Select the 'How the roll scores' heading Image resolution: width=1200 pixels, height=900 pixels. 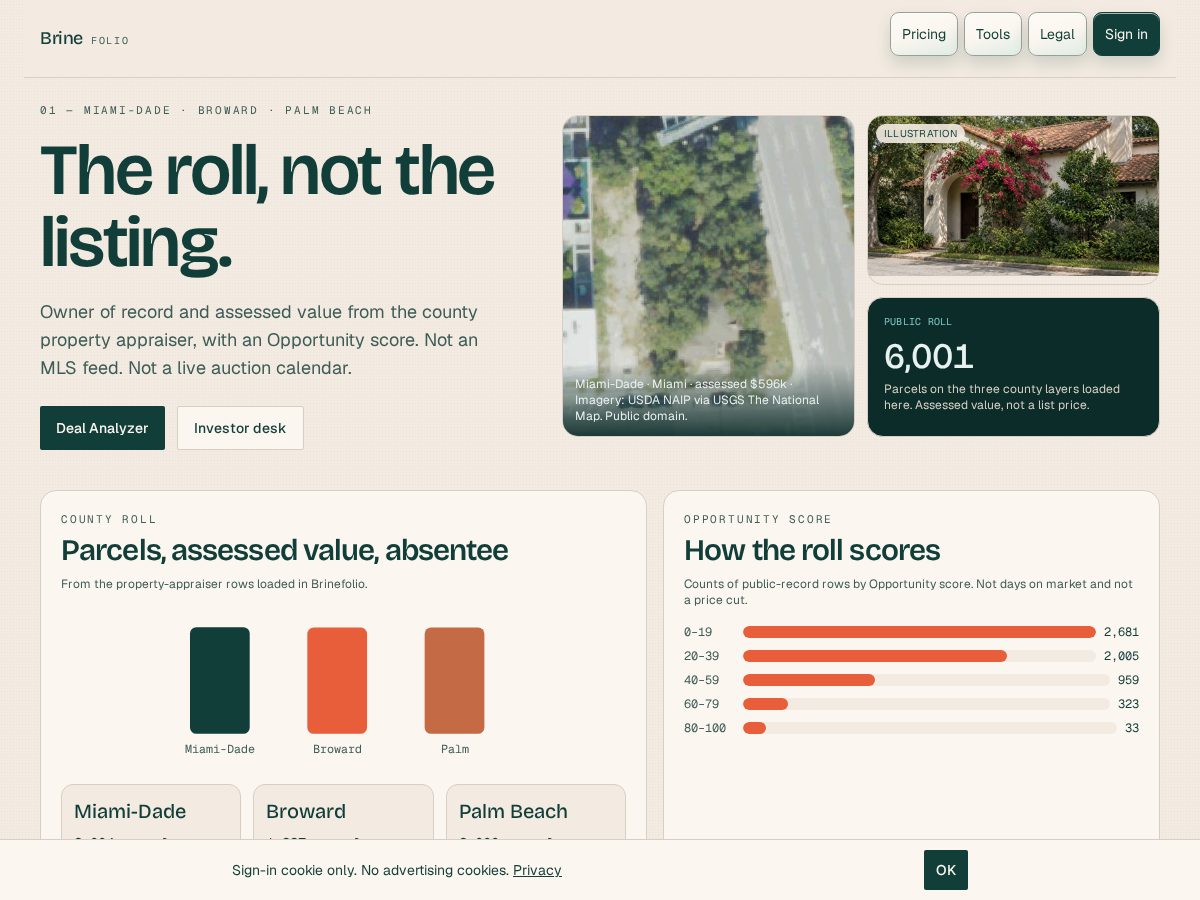pos(812,550)
